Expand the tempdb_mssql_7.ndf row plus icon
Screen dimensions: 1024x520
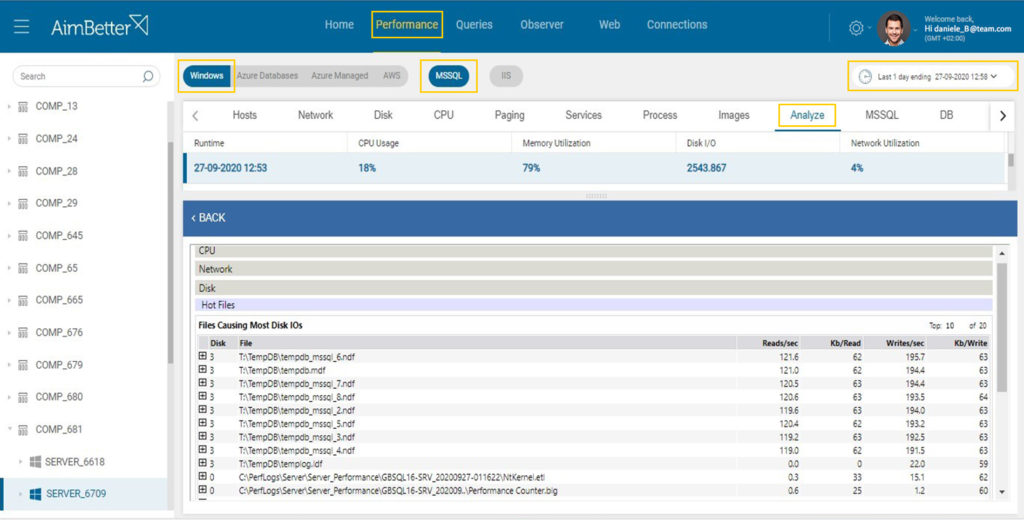pyautogui.click(x=202, y=383)
